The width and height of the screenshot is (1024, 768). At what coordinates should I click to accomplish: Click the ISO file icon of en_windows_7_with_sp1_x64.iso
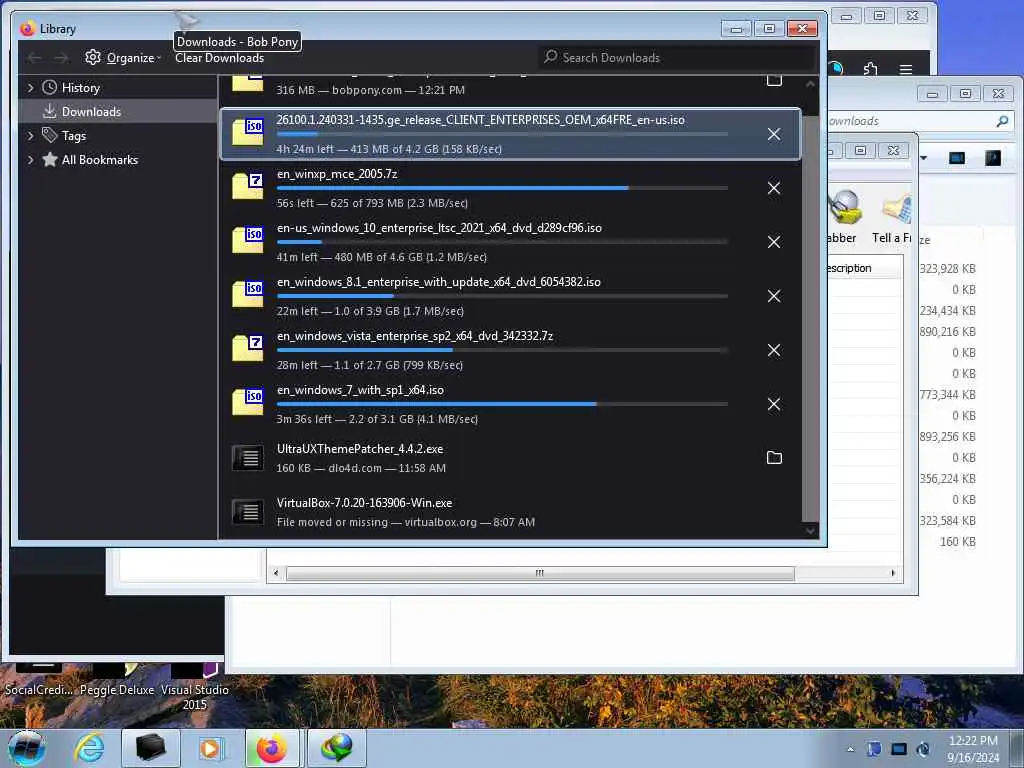tap(248, 402)
